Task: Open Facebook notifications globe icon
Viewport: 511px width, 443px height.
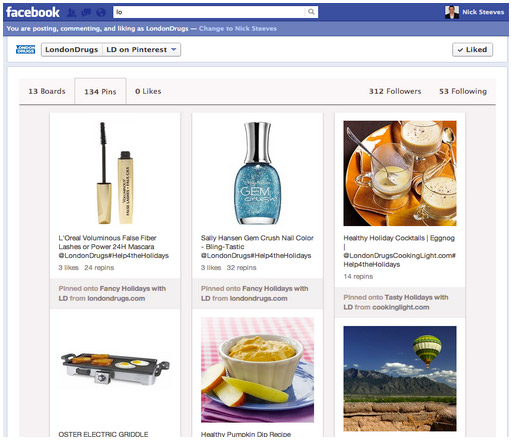Action: [x=101, y=12]
